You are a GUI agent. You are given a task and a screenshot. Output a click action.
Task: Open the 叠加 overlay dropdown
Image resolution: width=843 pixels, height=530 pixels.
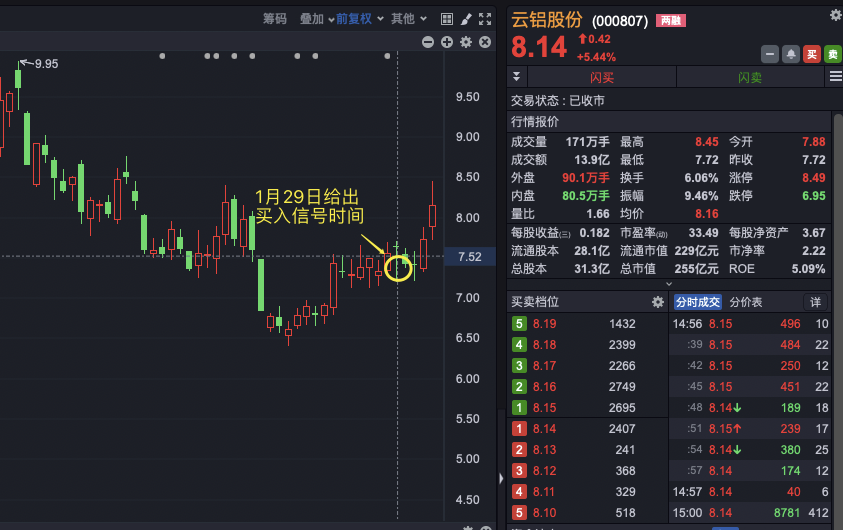click(317, 19)
